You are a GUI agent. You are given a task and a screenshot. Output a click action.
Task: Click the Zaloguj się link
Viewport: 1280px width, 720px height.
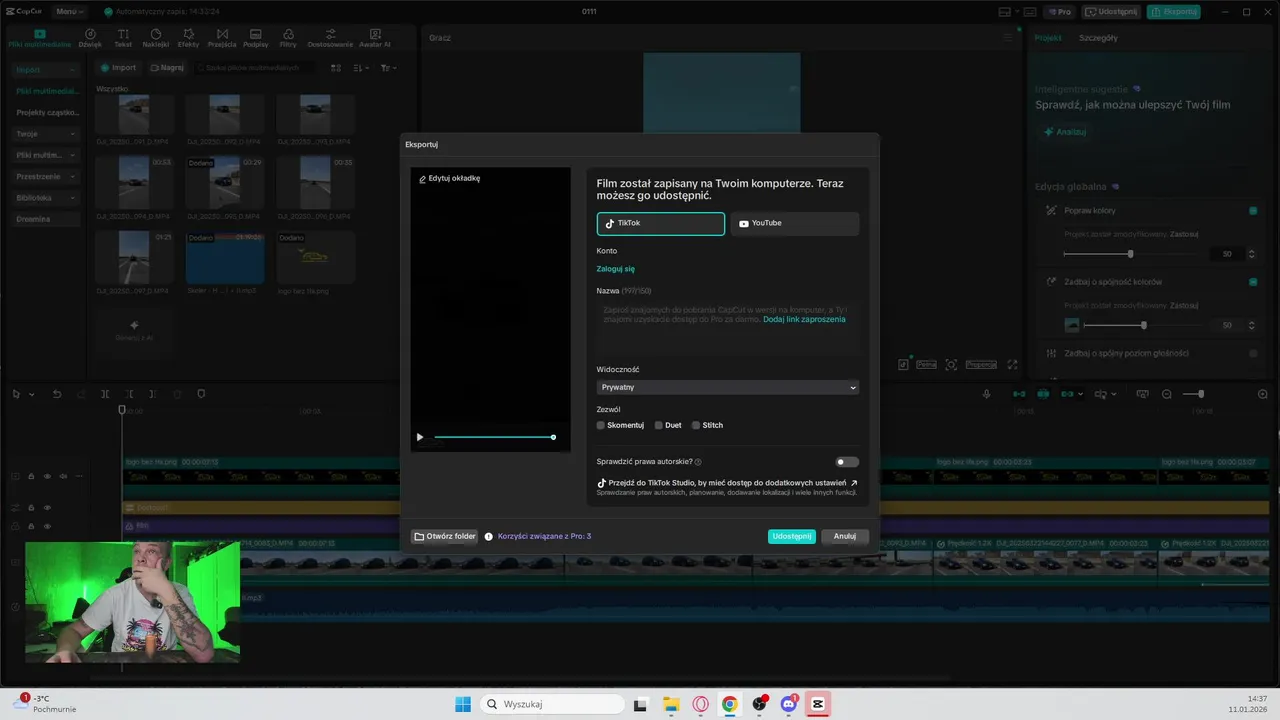[x=616, y=269]
